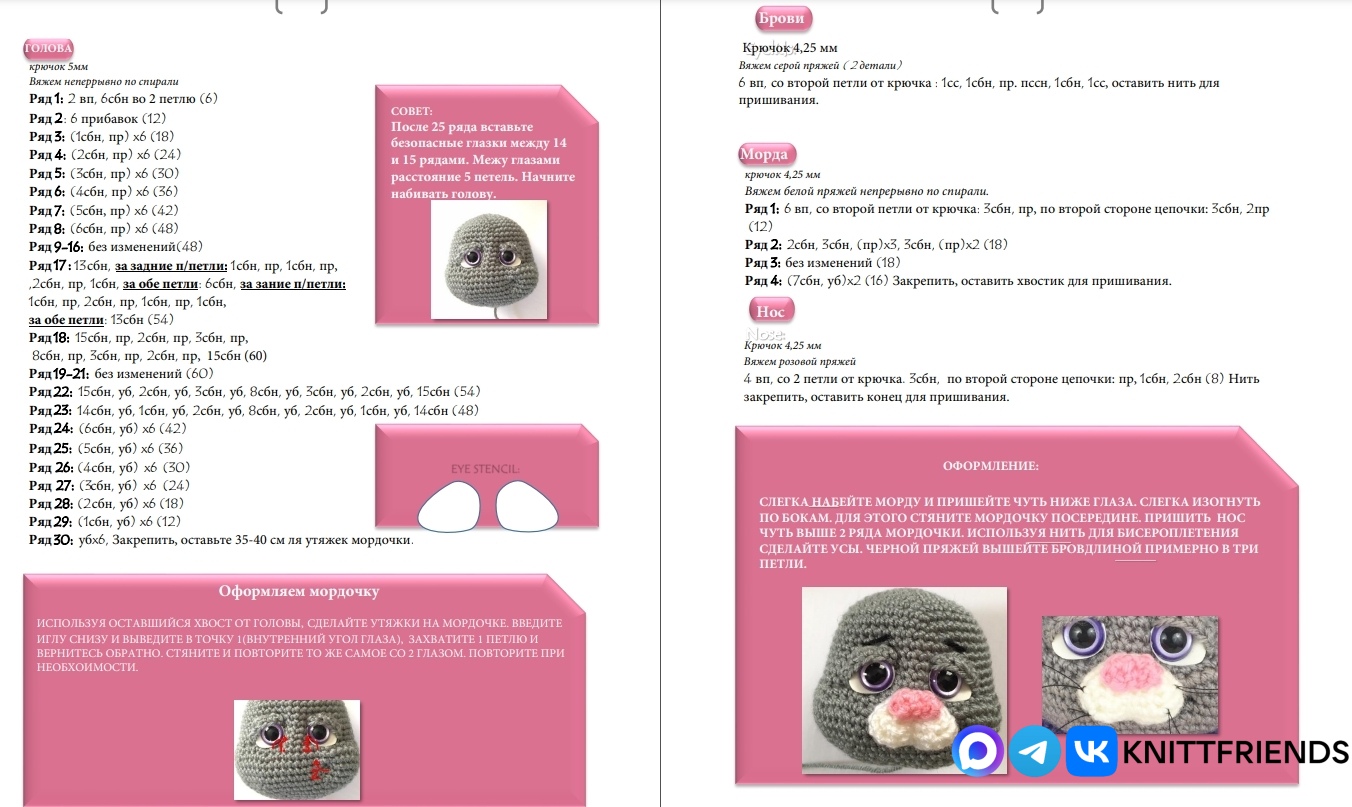Click the head photo with pink nose
Viewport: 1352px width, 807px height.
[904, 680]
